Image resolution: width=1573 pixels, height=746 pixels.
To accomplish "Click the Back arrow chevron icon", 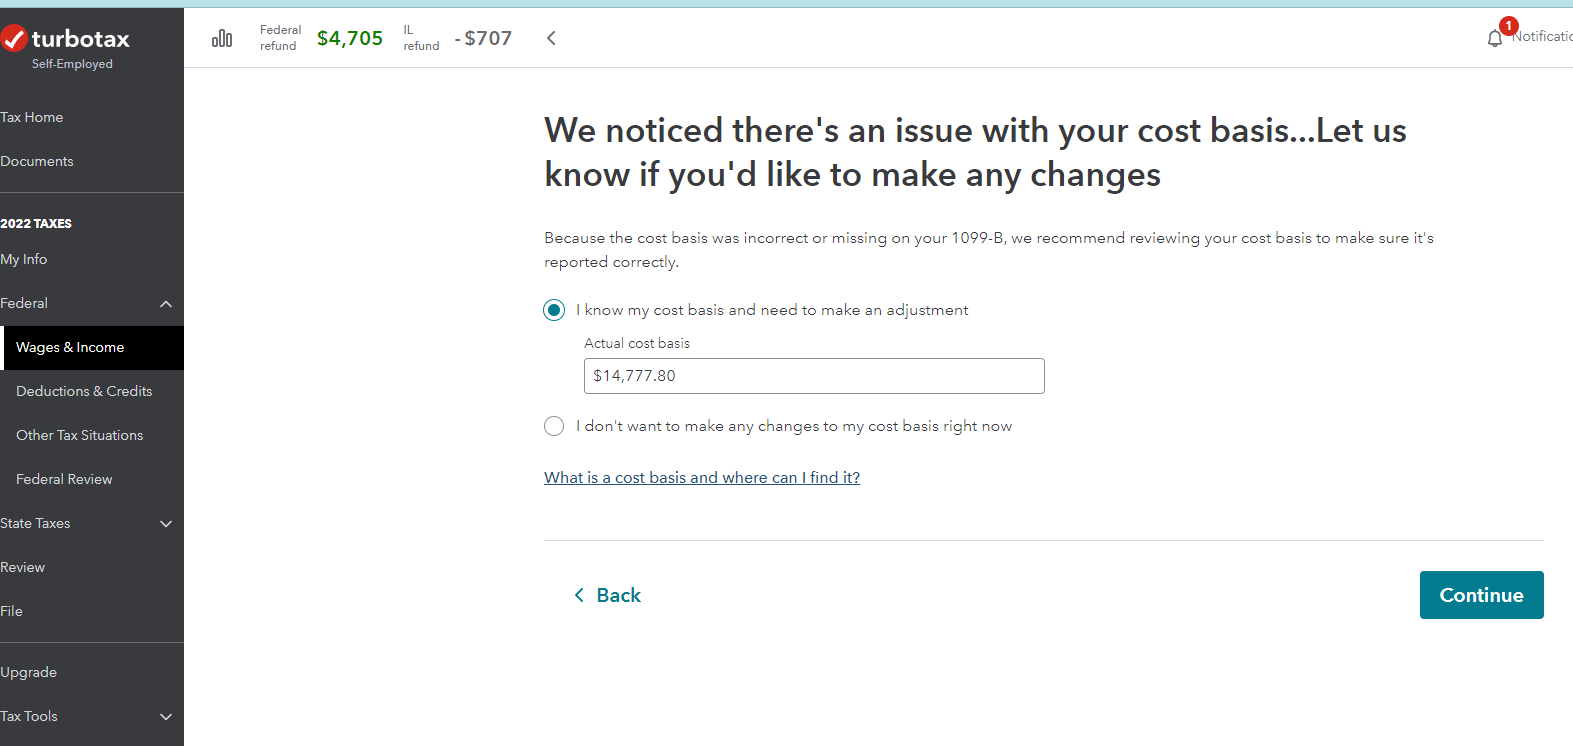I will (579, 595).
